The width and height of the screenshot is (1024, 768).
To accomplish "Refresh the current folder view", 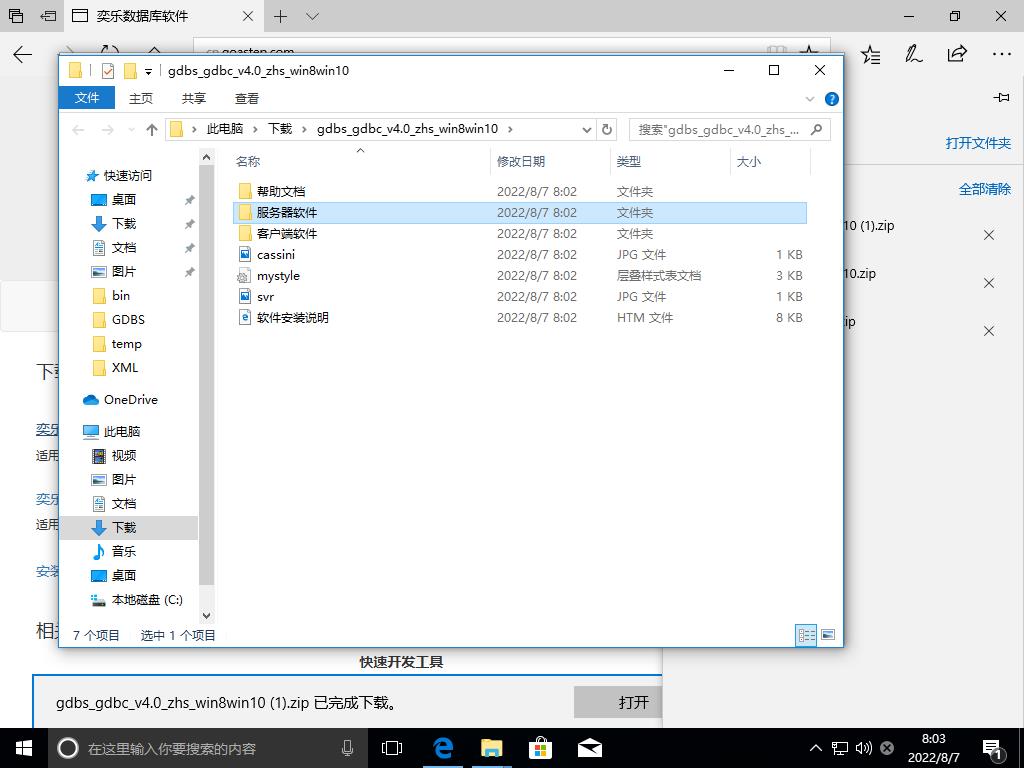I will pyautogui.click(x=606, y=129).
